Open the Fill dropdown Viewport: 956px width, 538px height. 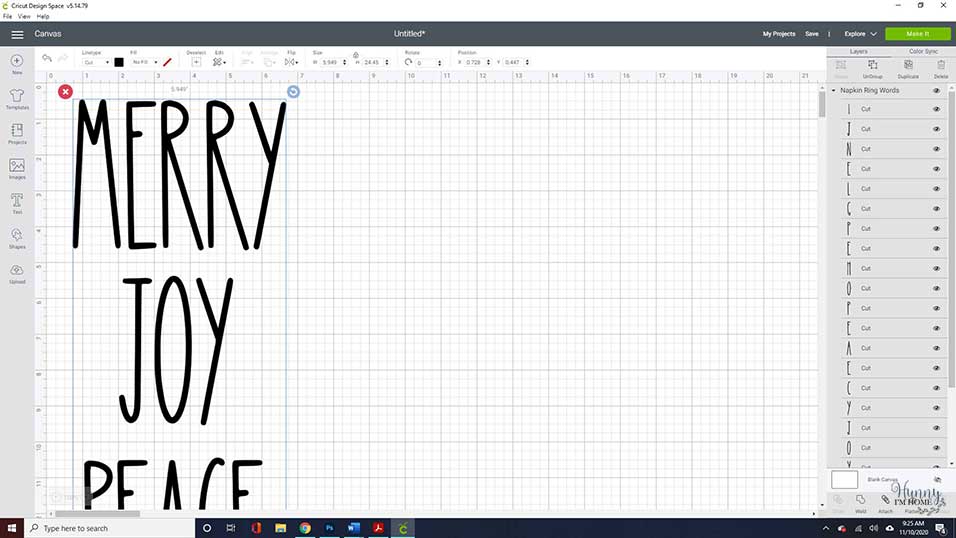tap(145, 62)
